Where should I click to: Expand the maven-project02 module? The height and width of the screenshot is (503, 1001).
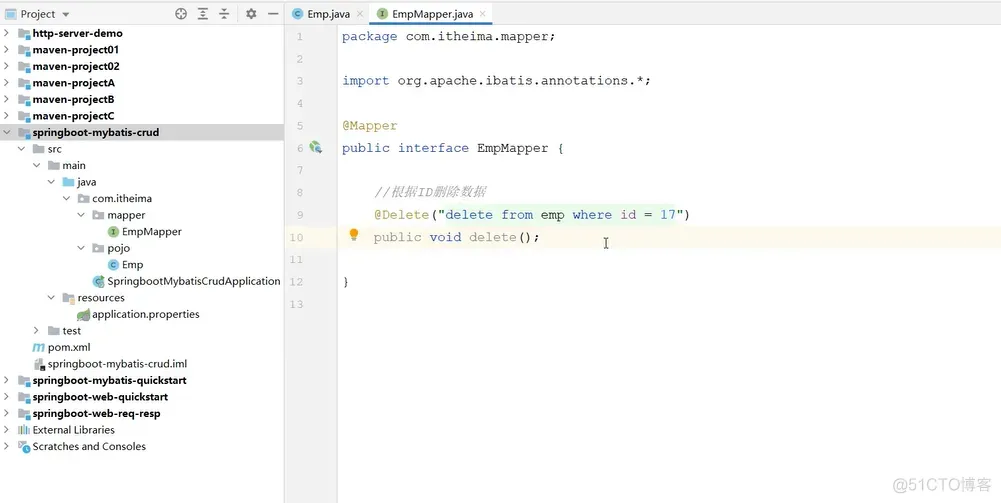6,66
